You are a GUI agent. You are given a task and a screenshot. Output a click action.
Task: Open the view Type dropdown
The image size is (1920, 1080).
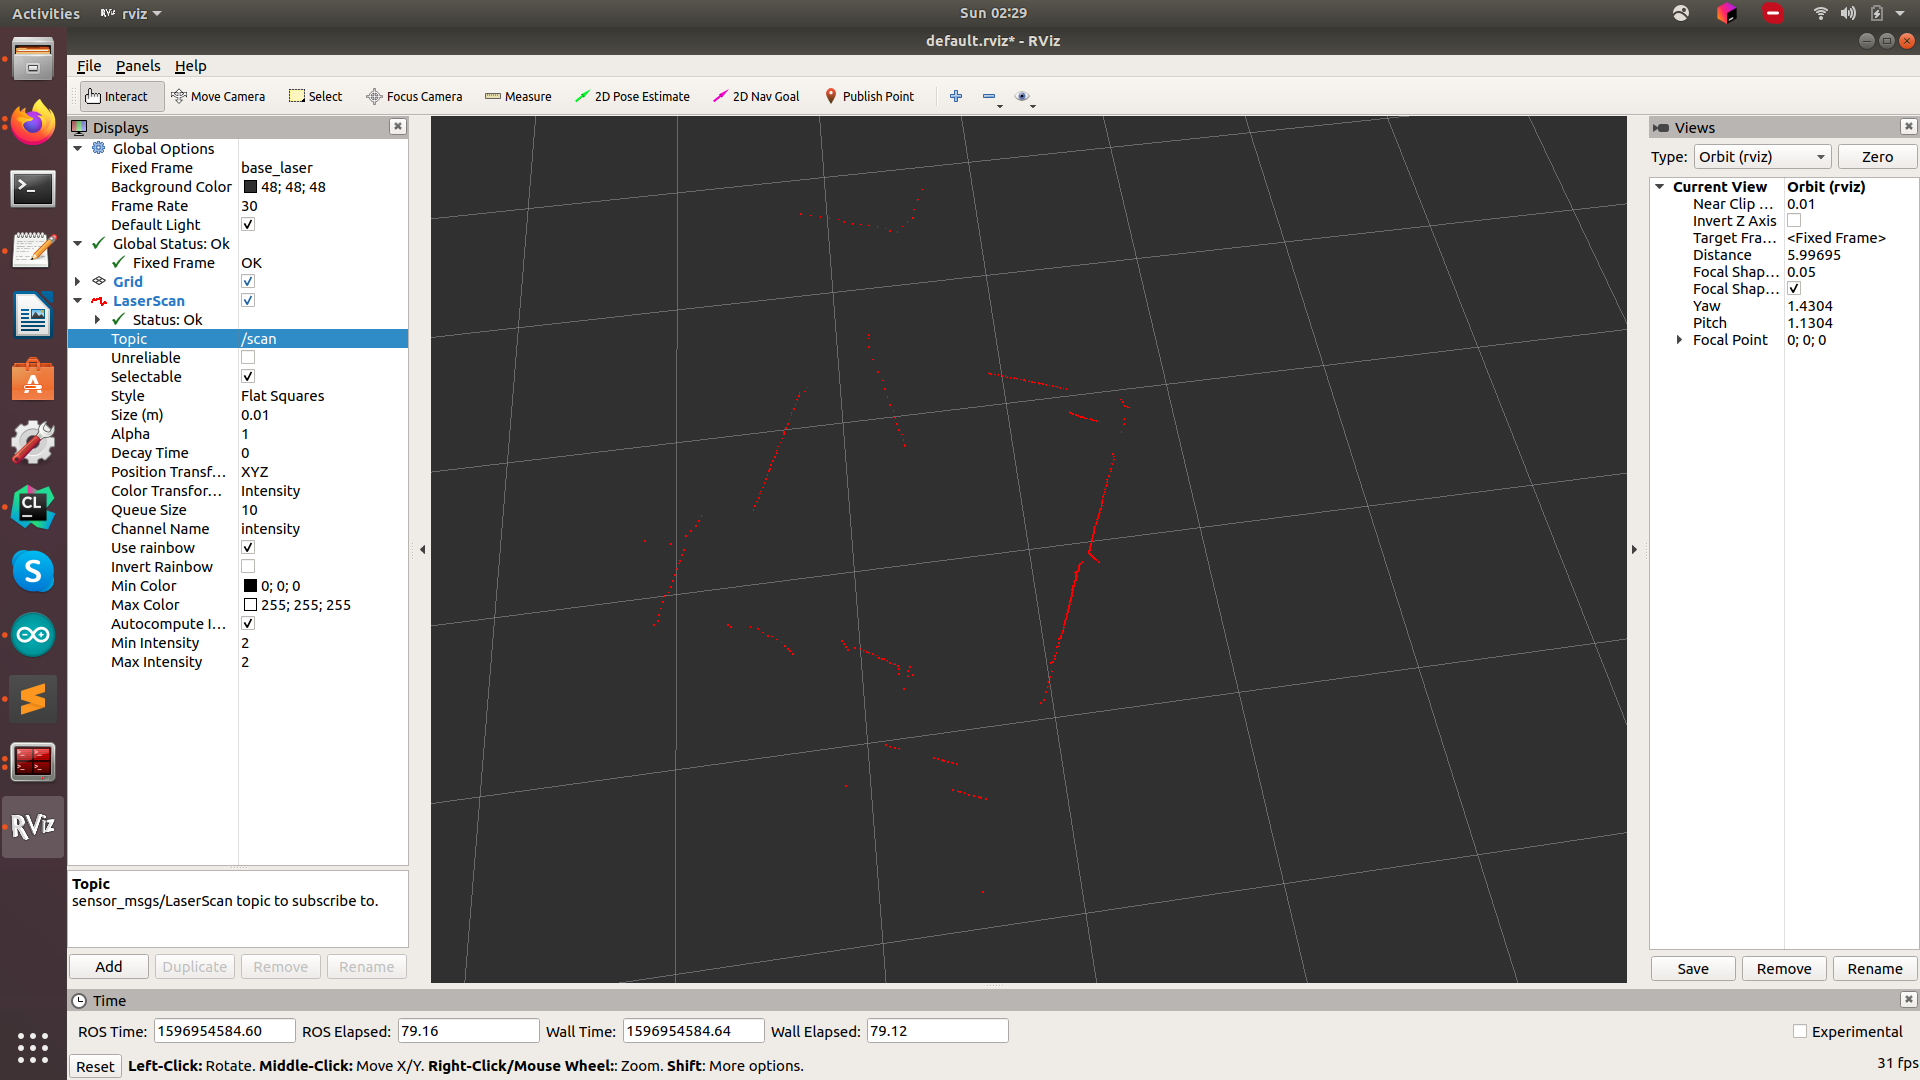click(x=1762, y=157)
